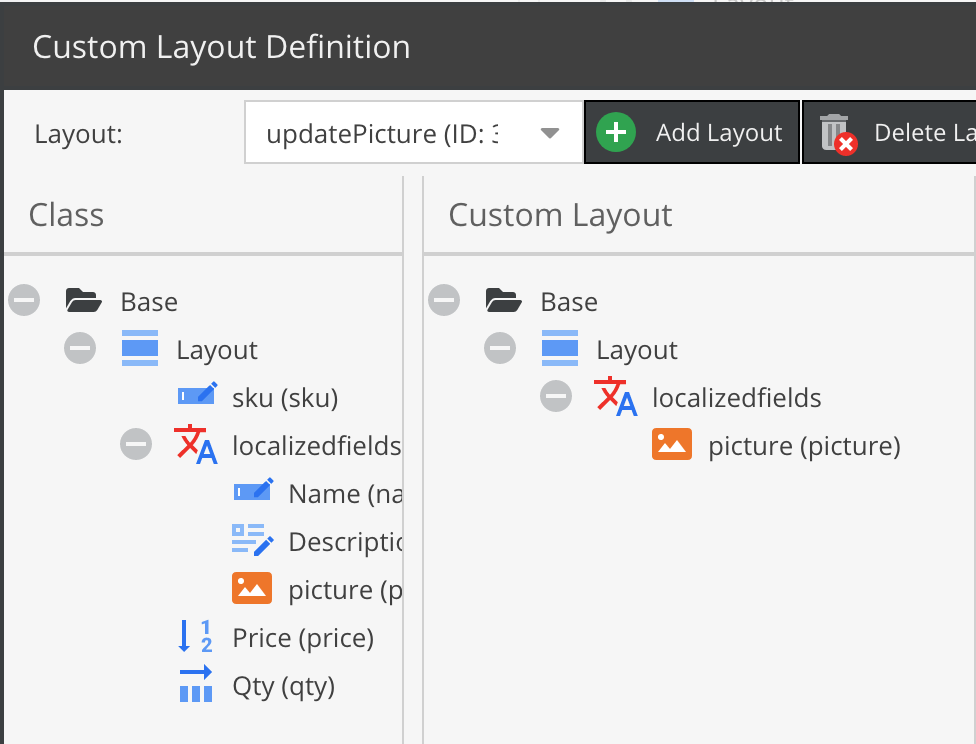976x744 pixels.
Task: Select Price (price) in Class tree
Action: [x=303, y=638]
